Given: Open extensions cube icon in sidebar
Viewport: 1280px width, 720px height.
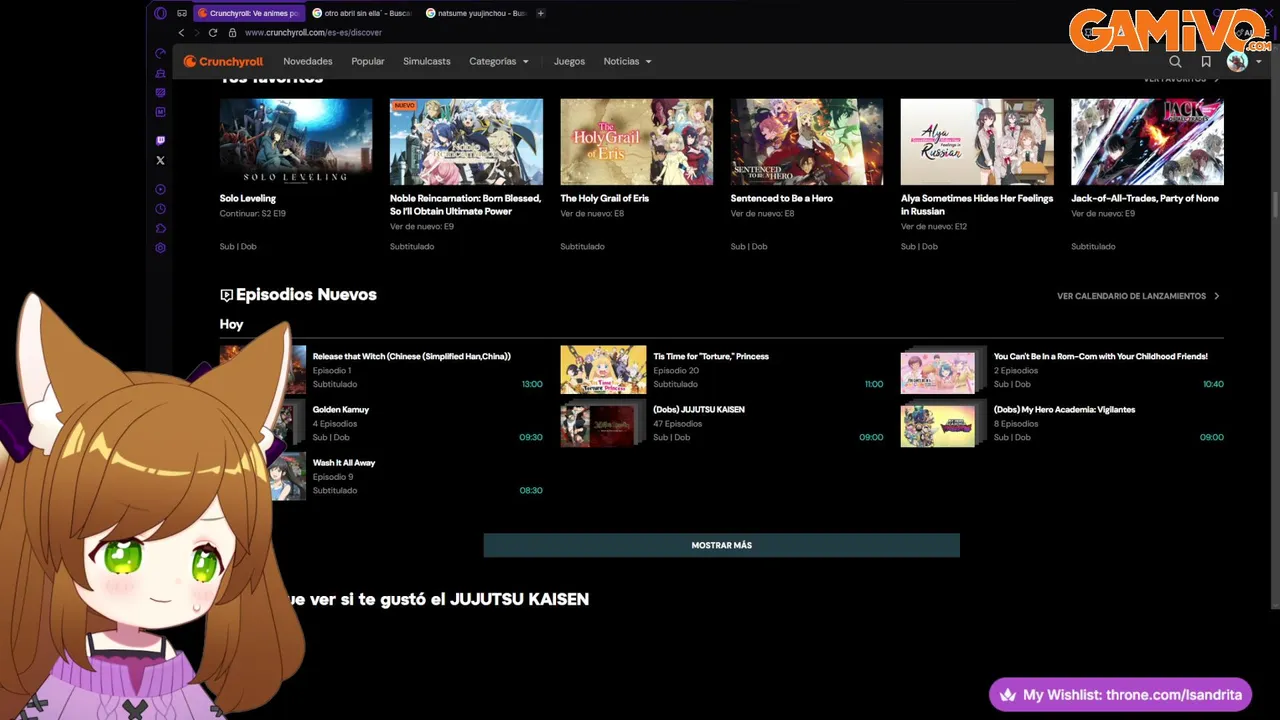Looking at the screenshot, I should [160, 228].
